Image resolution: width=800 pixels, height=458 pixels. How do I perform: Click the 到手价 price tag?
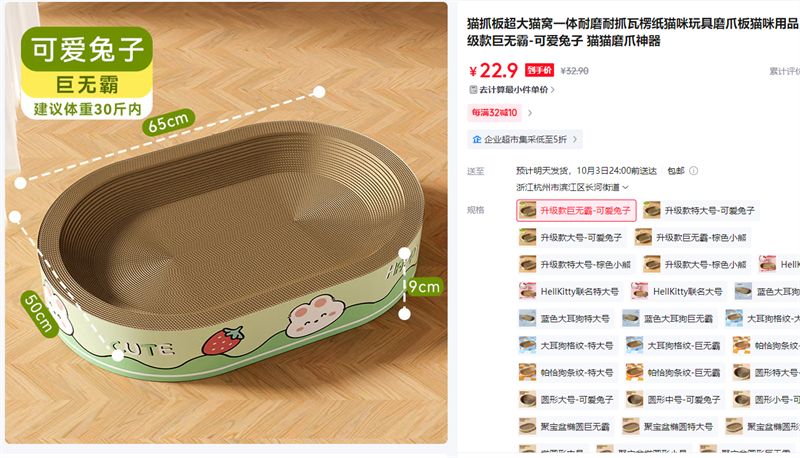click(x=539, y=70)
